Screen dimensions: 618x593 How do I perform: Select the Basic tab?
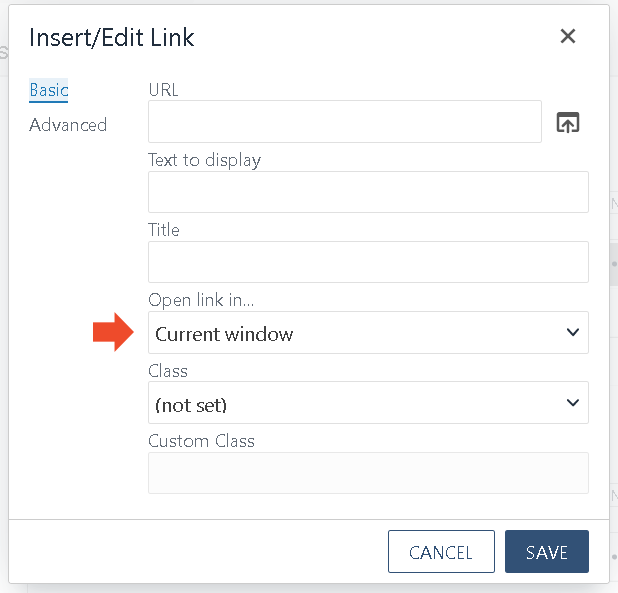click(x=48, y=90)
